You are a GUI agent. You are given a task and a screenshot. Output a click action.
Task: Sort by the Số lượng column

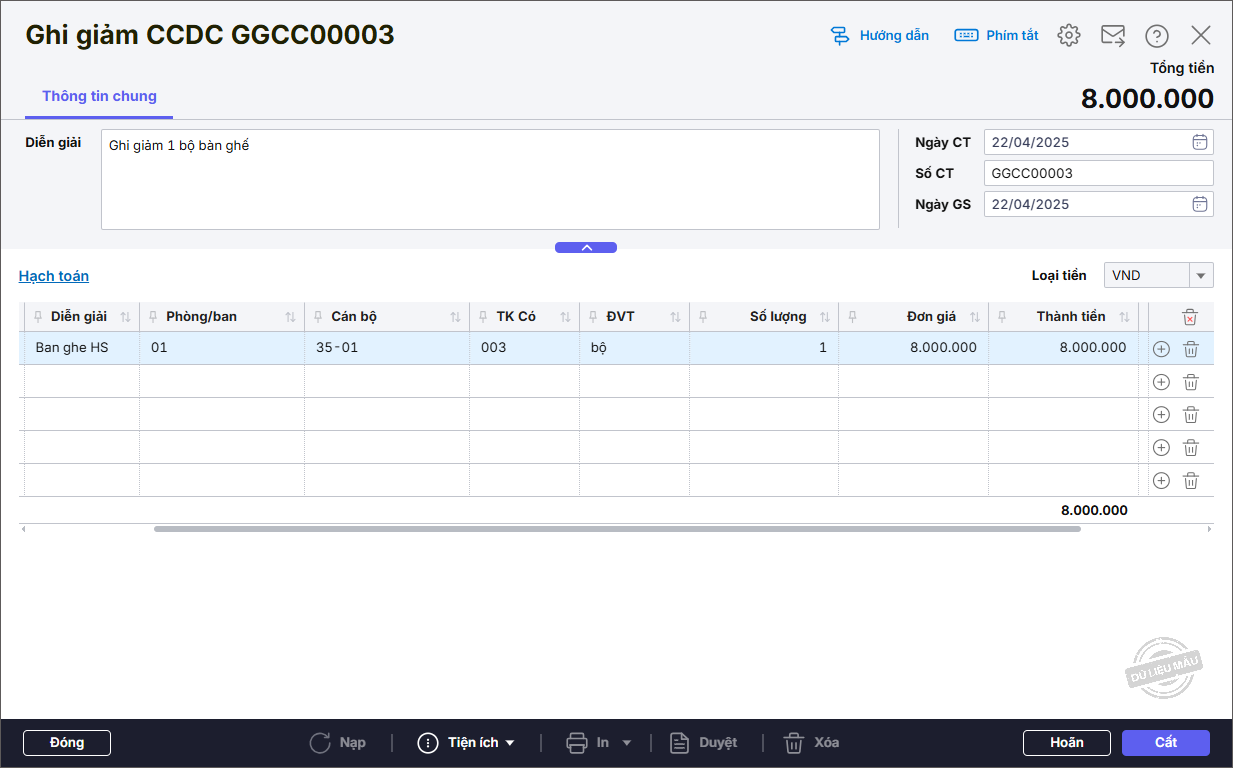click(x=825, y=317)
